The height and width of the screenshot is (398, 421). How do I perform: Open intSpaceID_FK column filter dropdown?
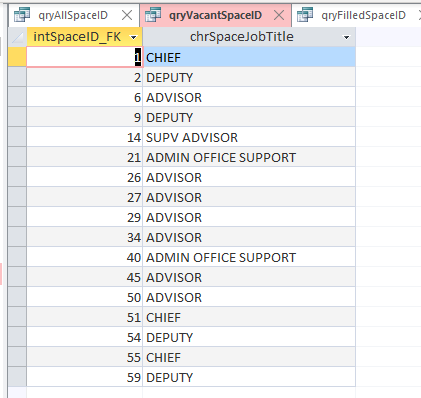point(134,37)
